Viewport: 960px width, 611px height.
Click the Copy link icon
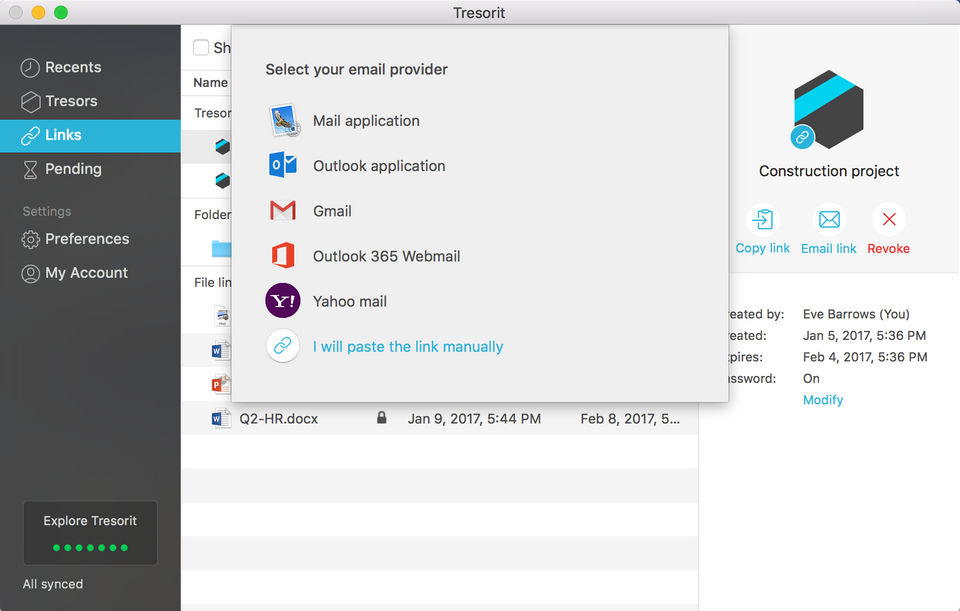click(x=762, y=219)
